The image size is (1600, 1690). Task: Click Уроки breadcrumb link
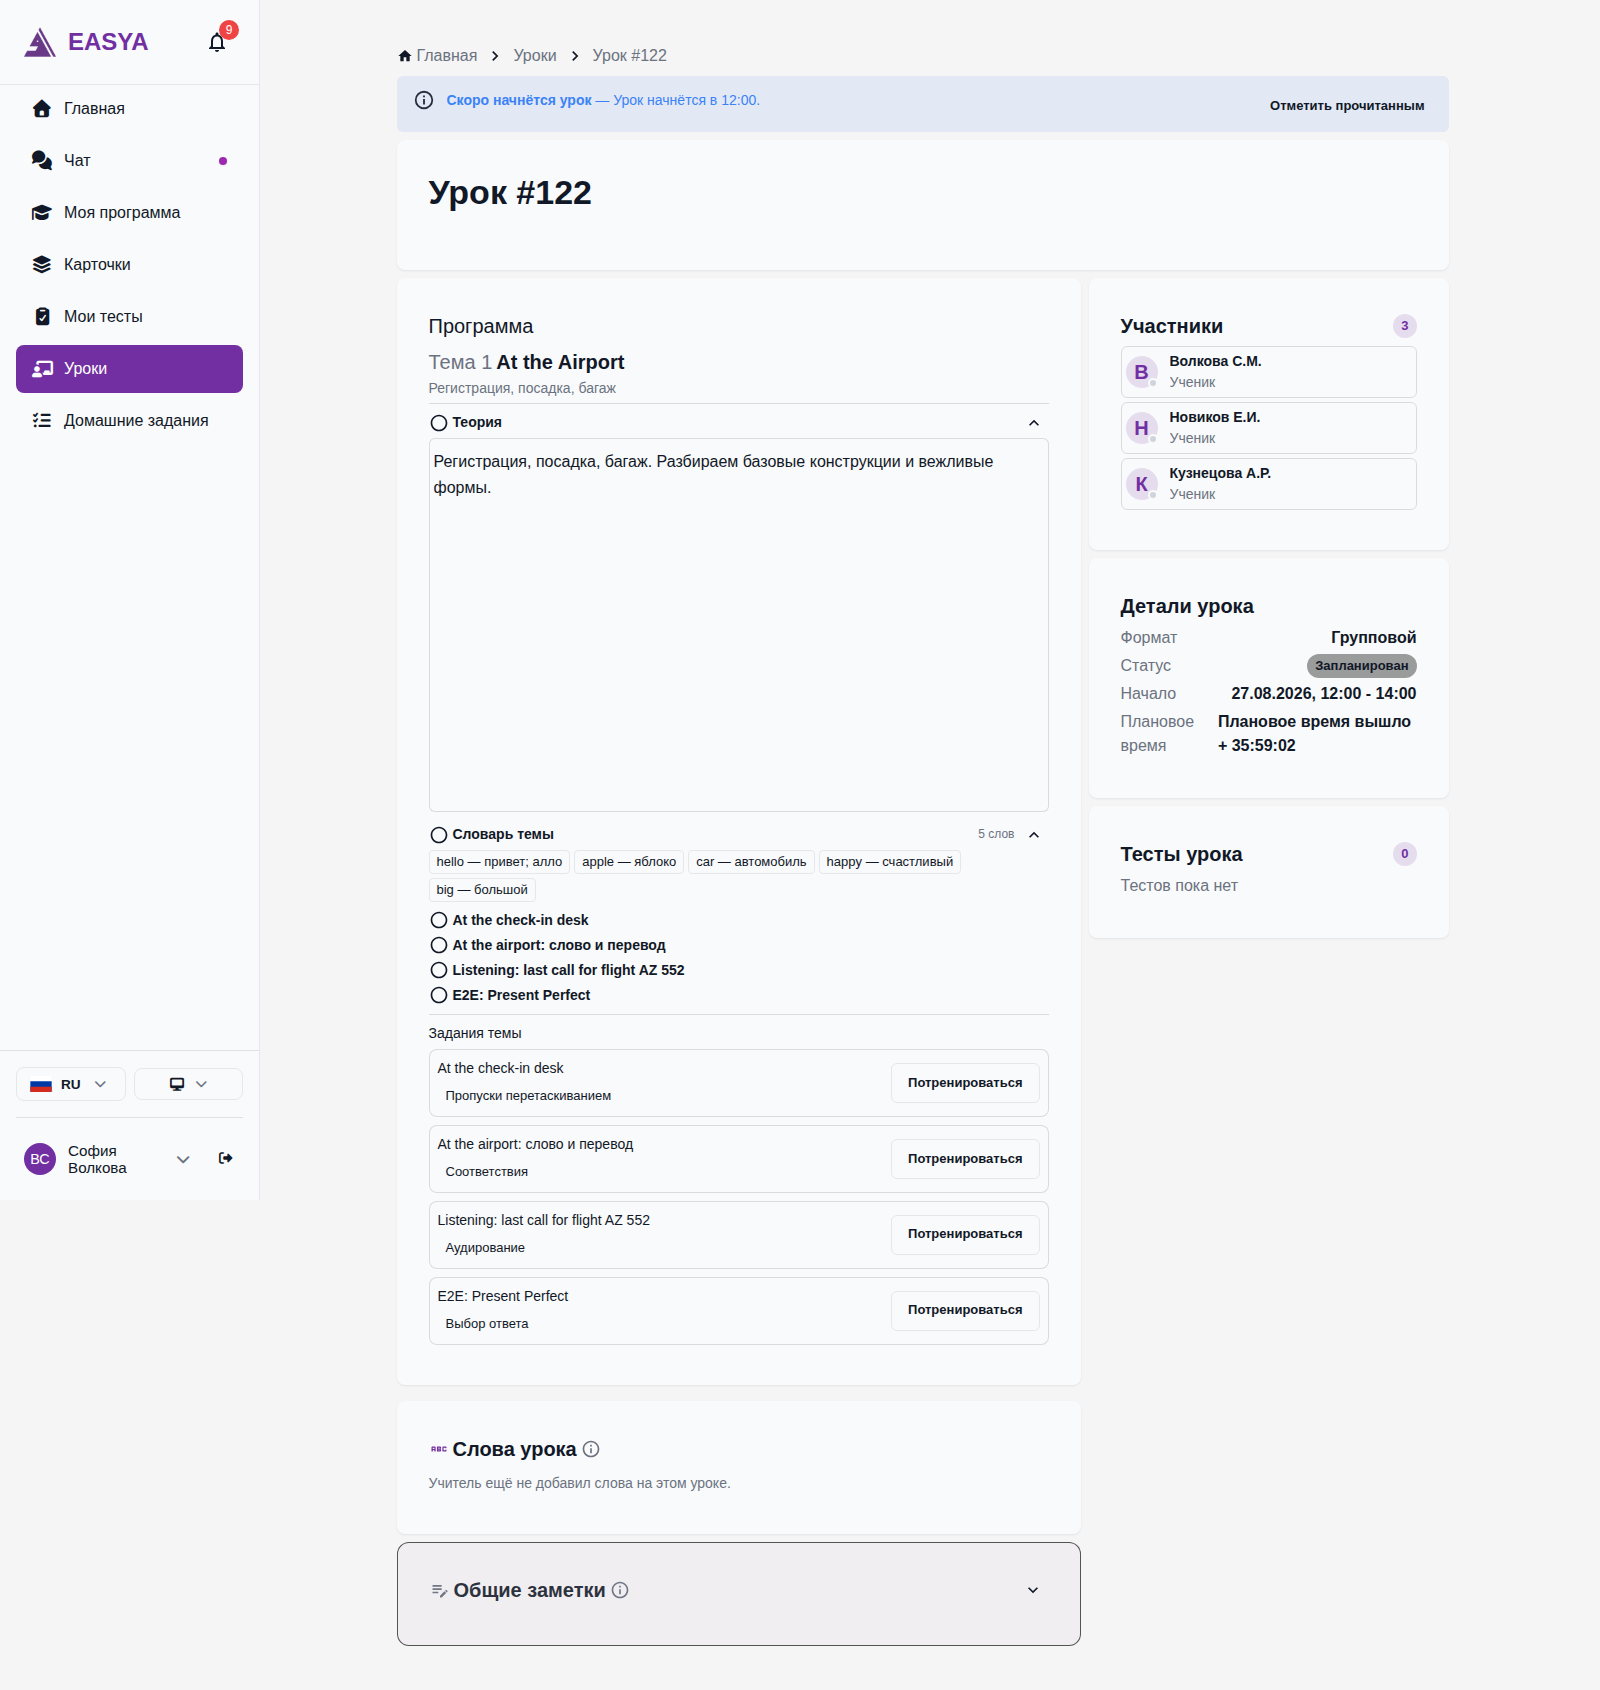535,56
